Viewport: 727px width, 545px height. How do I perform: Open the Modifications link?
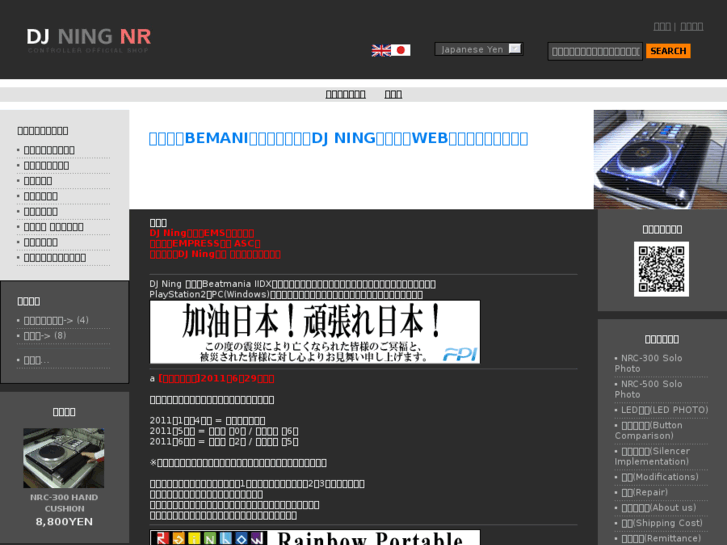pos(659,477)
